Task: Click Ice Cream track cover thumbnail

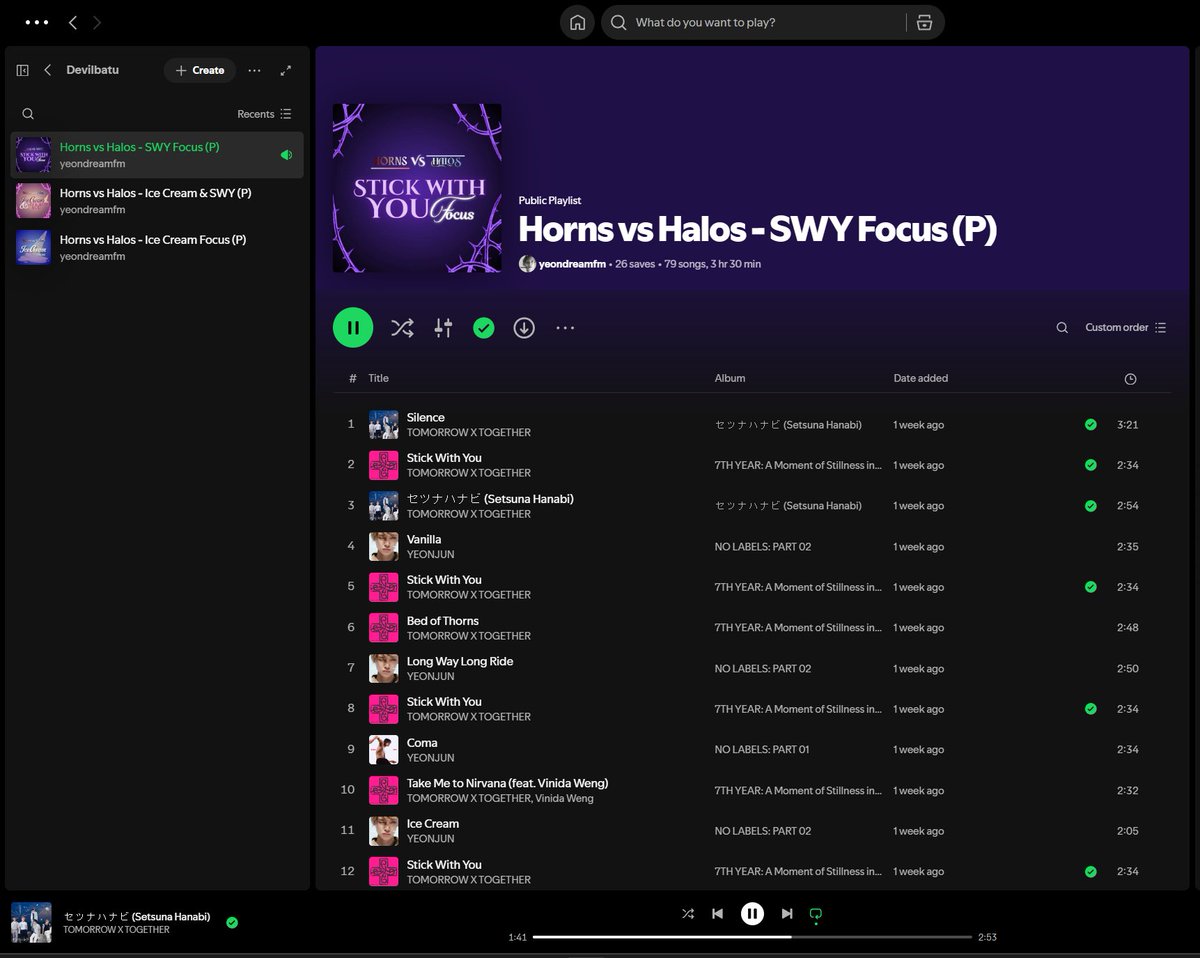Action: [384, 831]
